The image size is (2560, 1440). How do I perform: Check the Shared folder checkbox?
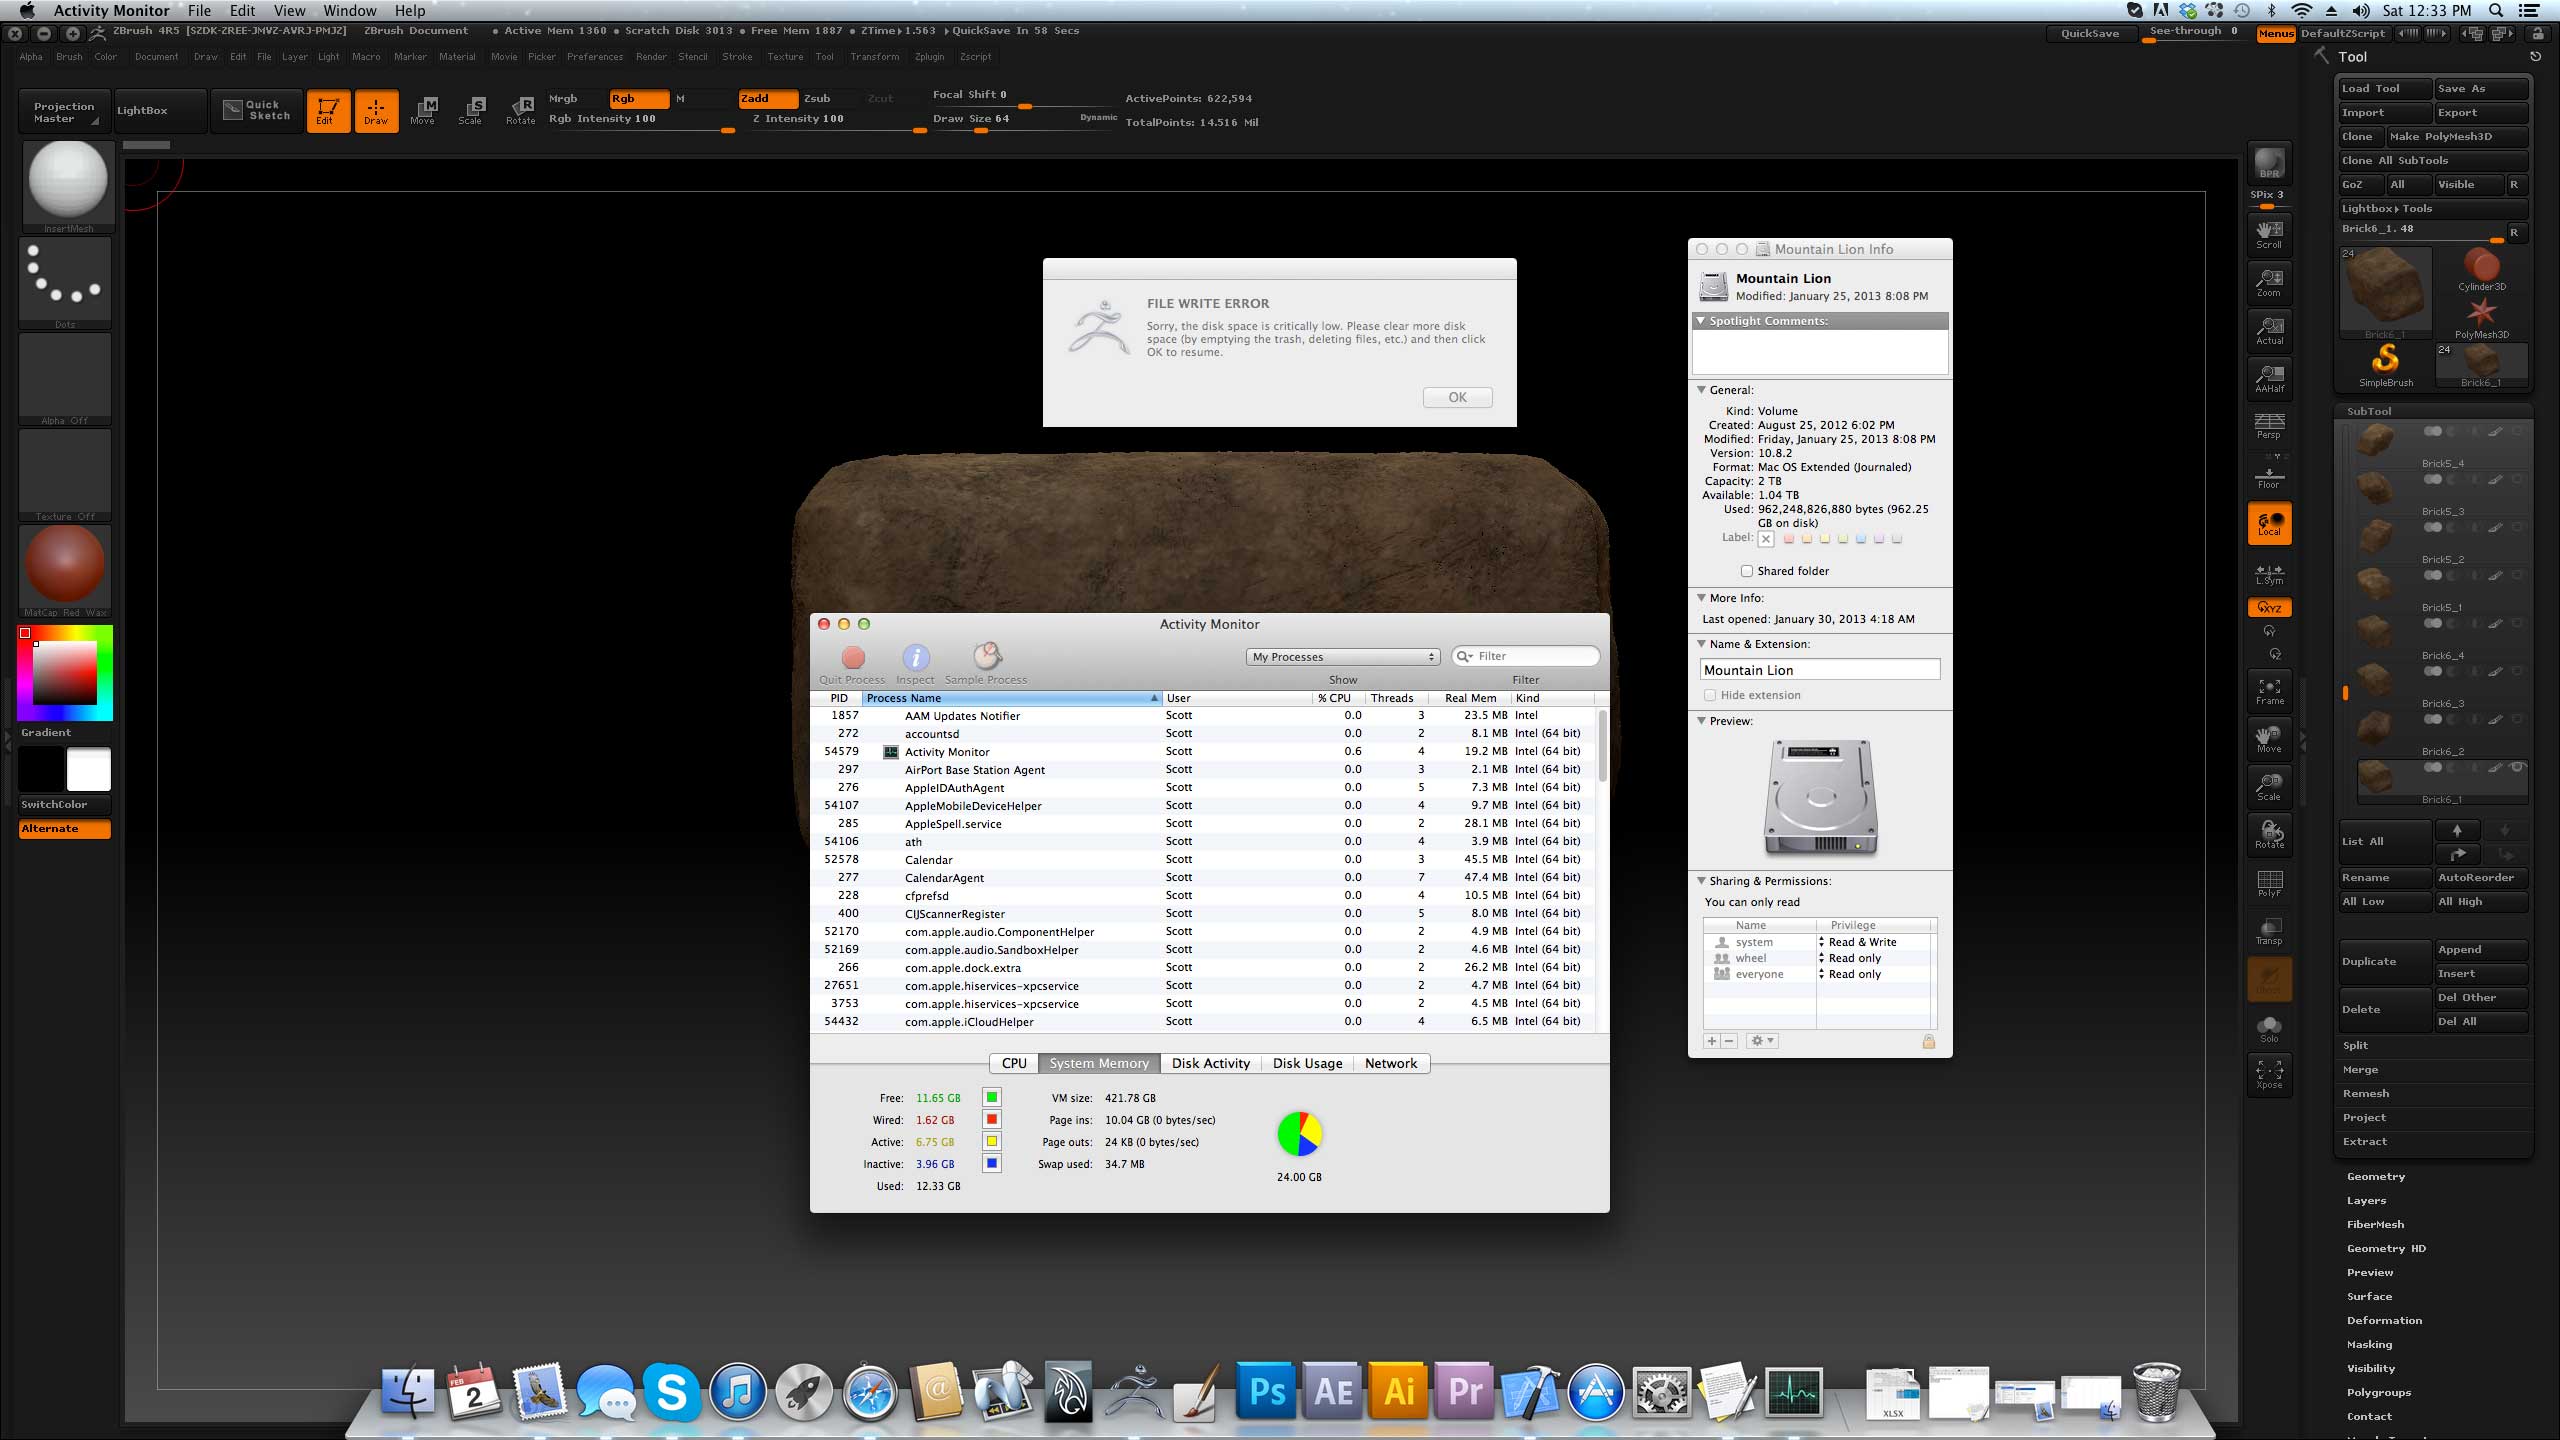point(1746,571)
